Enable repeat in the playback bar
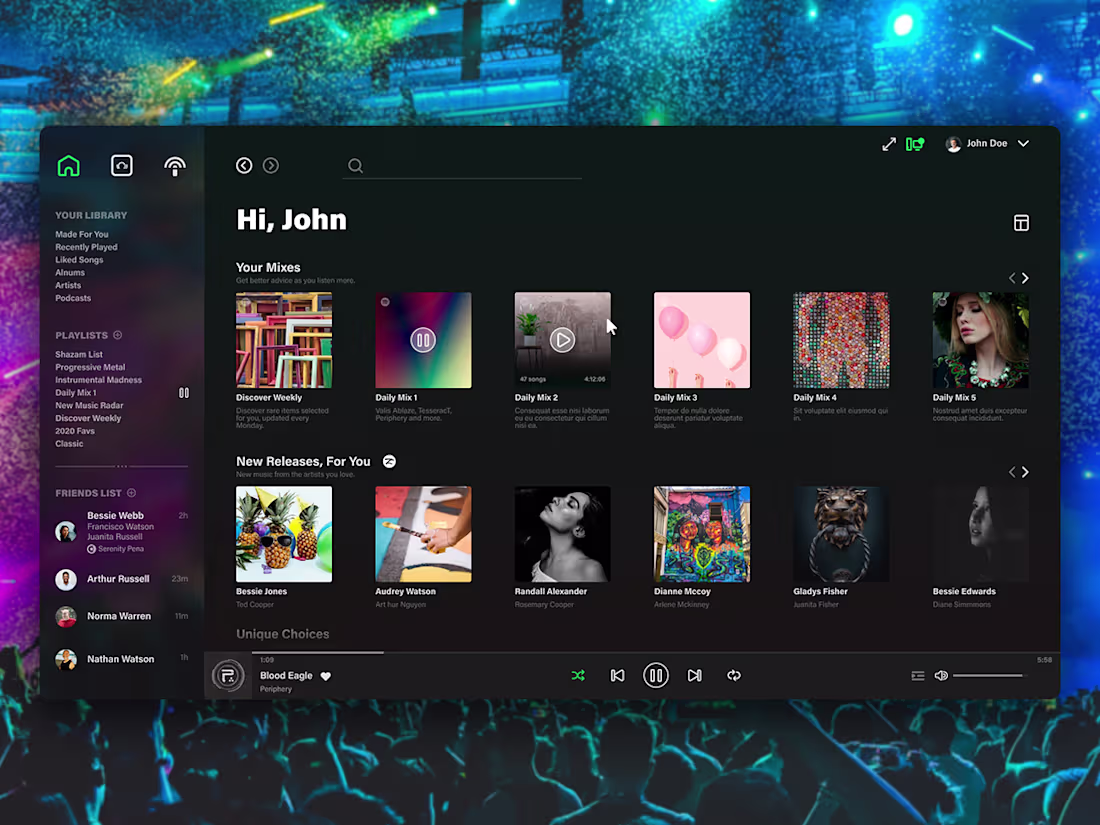This screenshot has height=825, width=1100. (734, 675)
